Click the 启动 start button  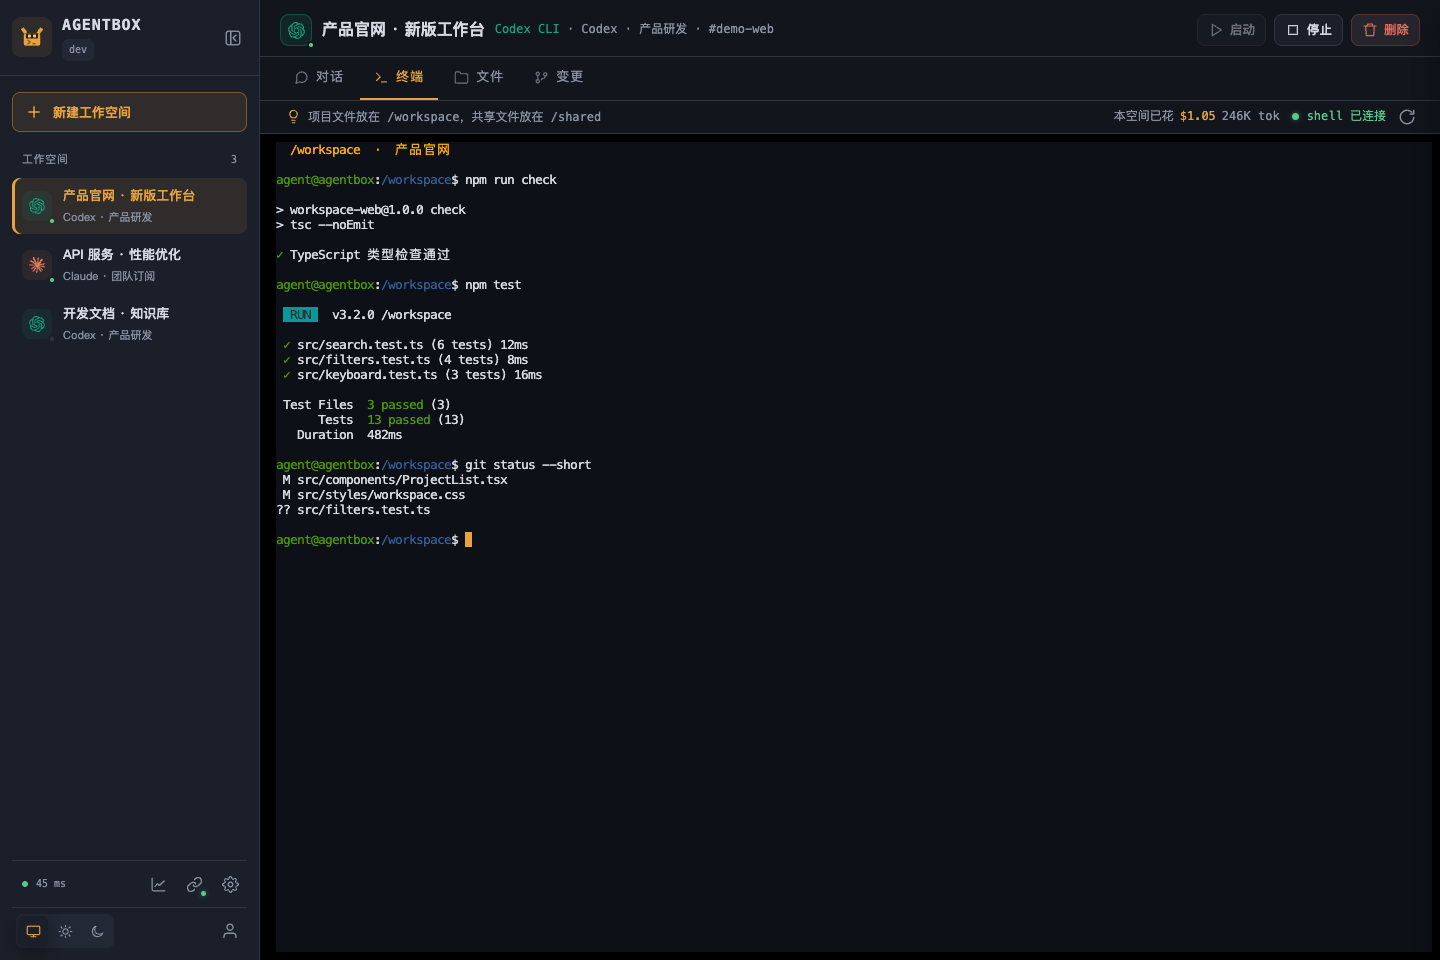(x=1232, y=30)
